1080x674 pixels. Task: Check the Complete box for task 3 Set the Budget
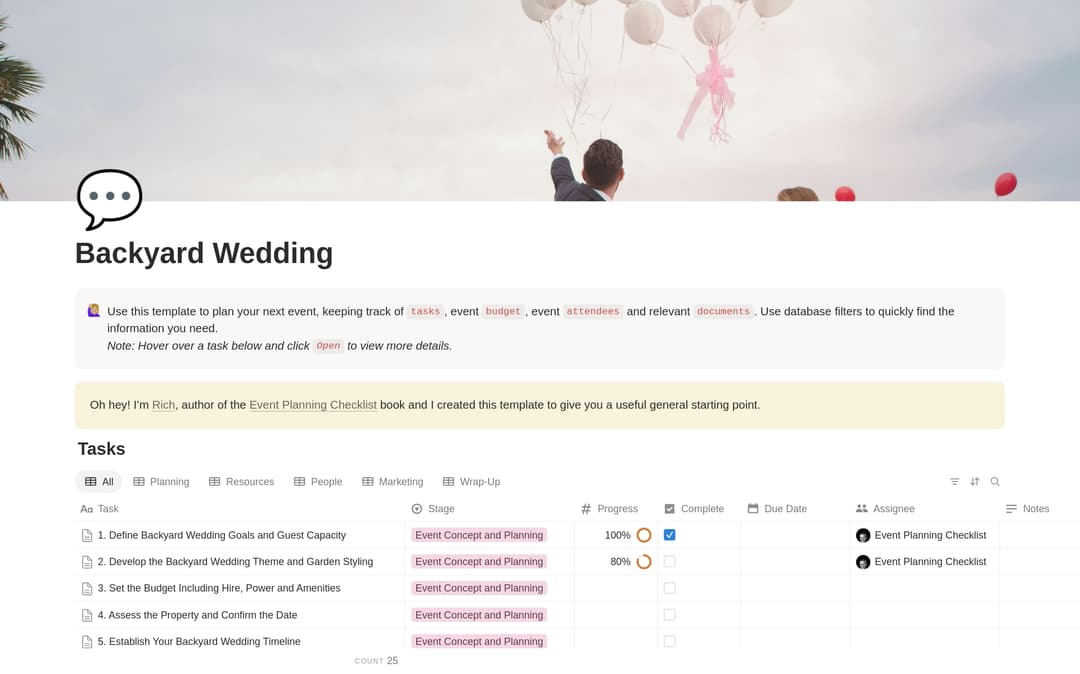point(669,588)
